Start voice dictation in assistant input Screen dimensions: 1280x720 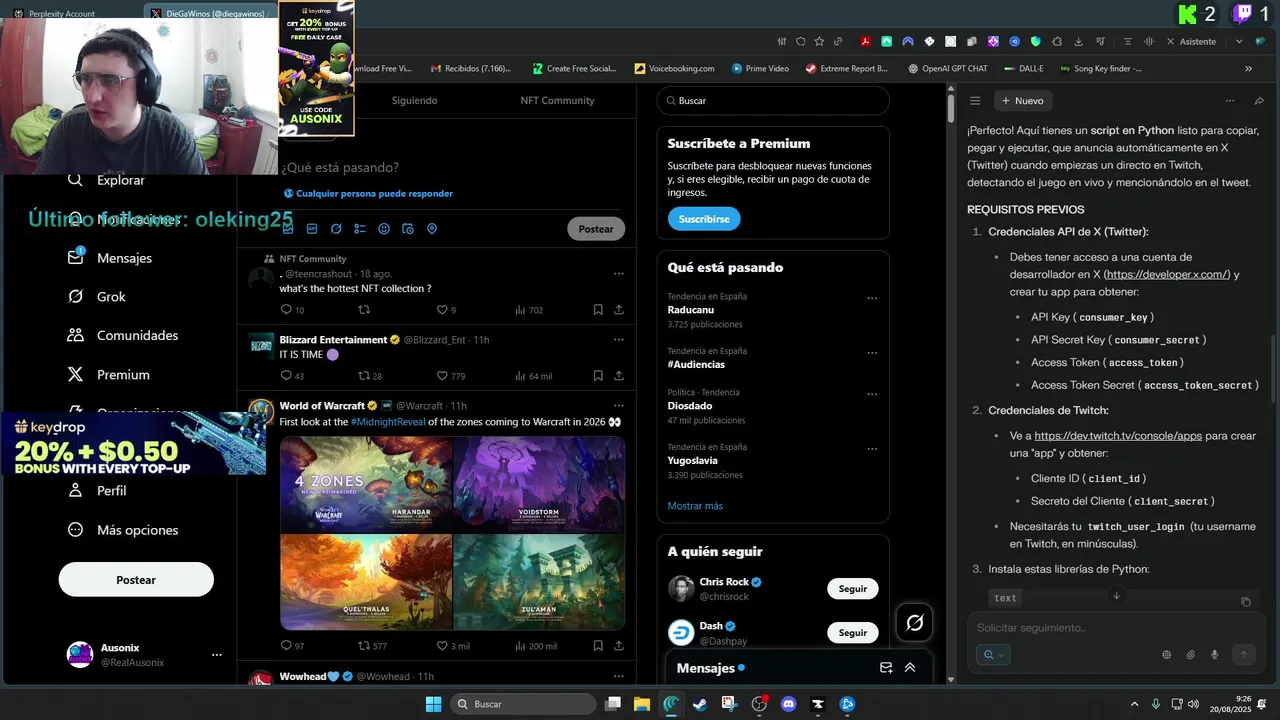pyautogui.click(x=1215, y=655)
